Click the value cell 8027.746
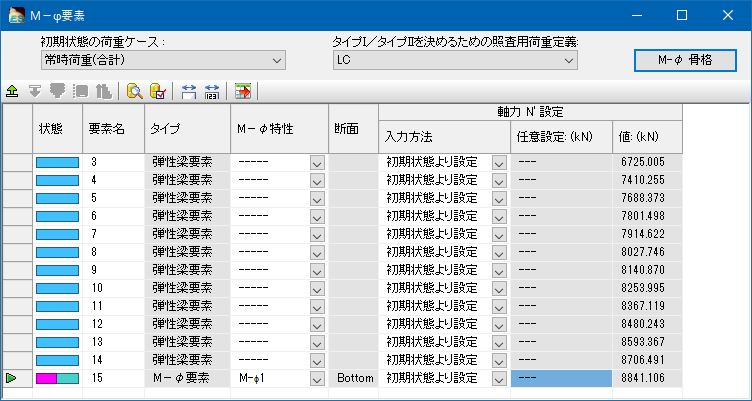Image resolution: width=752 pixels, height=401 pixels. (x=647, y=252)
